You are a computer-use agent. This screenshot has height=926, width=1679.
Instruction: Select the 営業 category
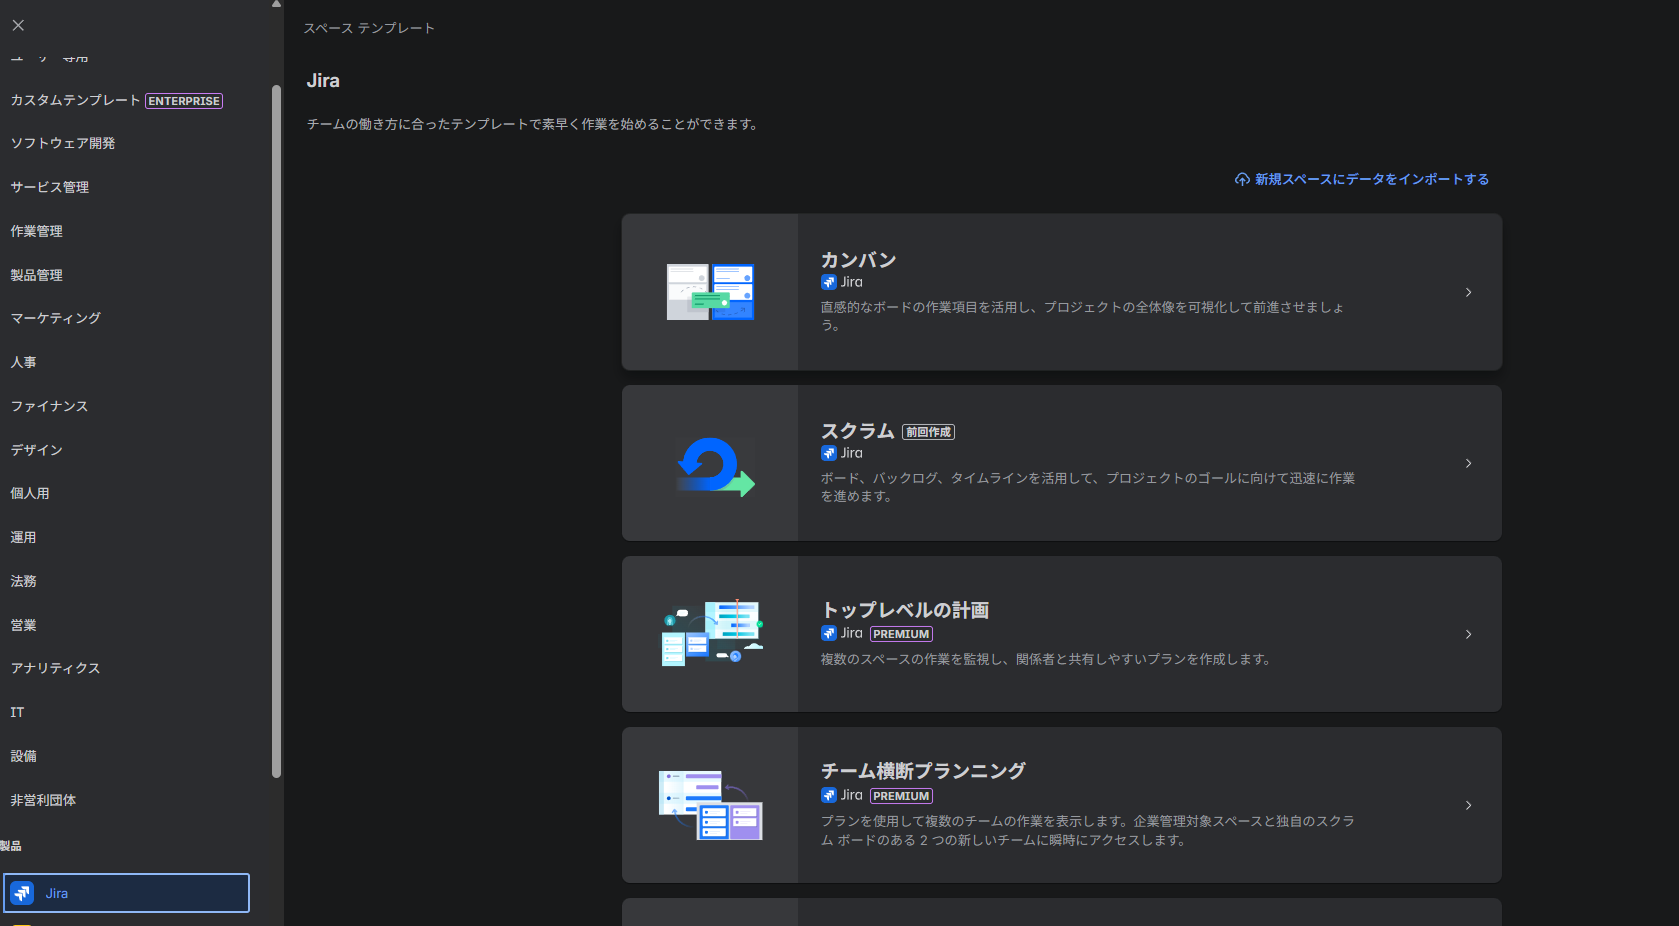tap(24, 625)
